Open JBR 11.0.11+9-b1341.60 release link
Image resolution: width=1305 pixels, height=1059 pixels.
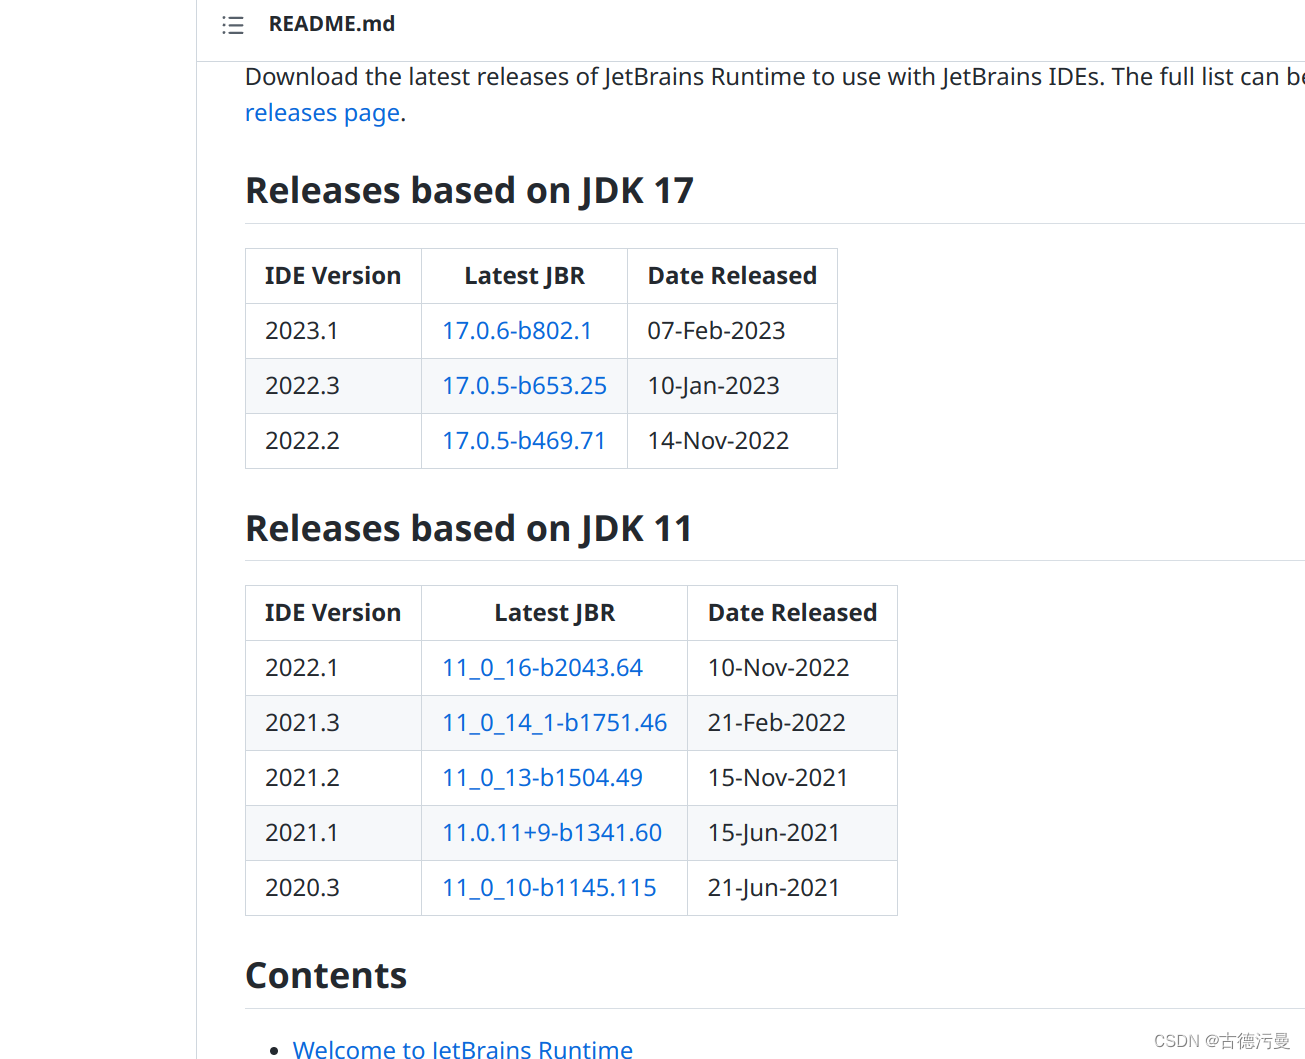point(552,833)
